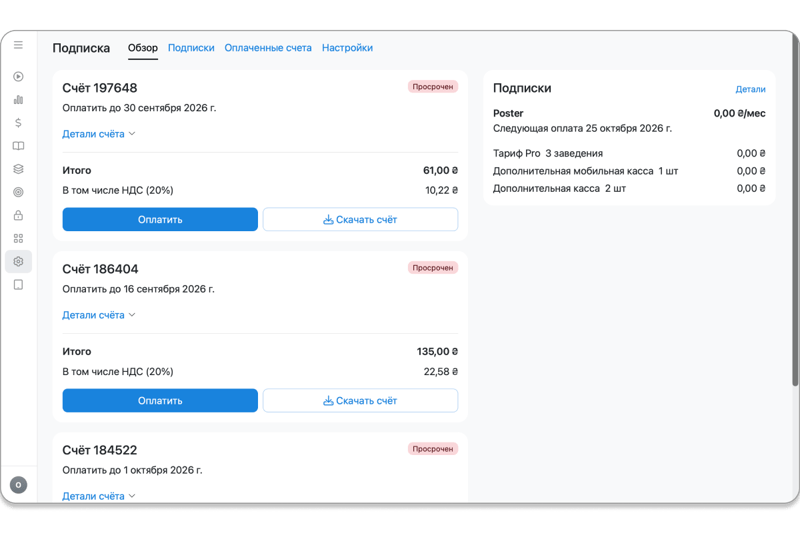
Task: Pay invoice 186404 with Оплатить button
Action: pos(160,401)
